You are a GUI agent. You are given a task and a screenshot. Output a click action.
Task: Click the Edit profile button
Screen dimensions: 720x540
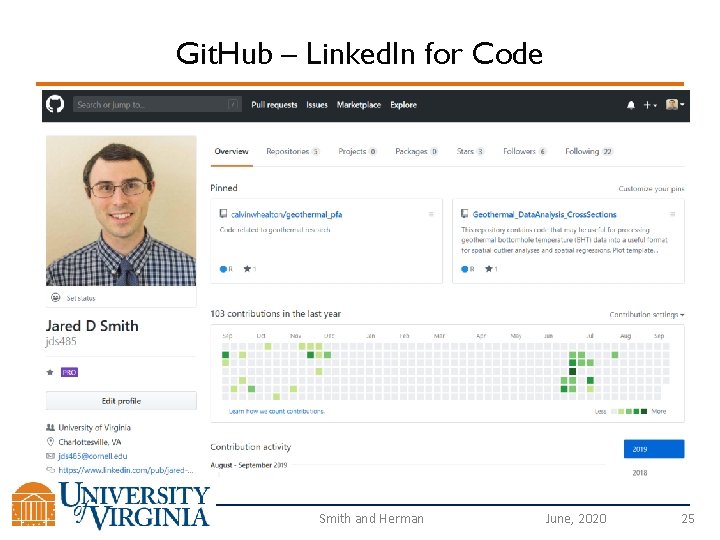click(121, 401)
